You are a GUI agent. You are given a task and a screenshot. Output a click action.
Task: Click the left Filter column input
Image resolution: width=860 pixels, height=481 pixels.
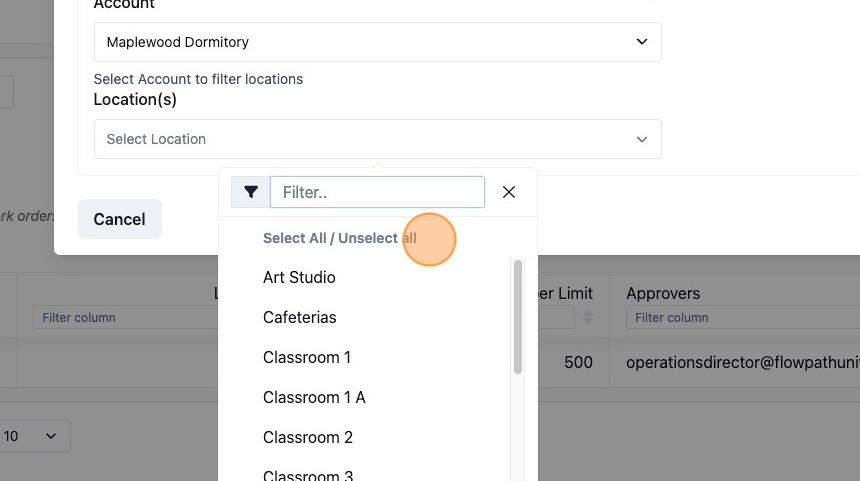tap(126, 318)
